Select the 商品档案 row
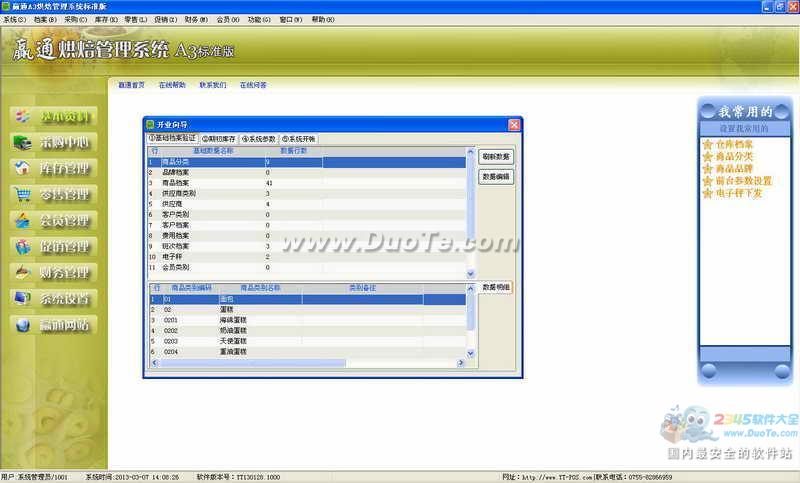 (307, 183)
